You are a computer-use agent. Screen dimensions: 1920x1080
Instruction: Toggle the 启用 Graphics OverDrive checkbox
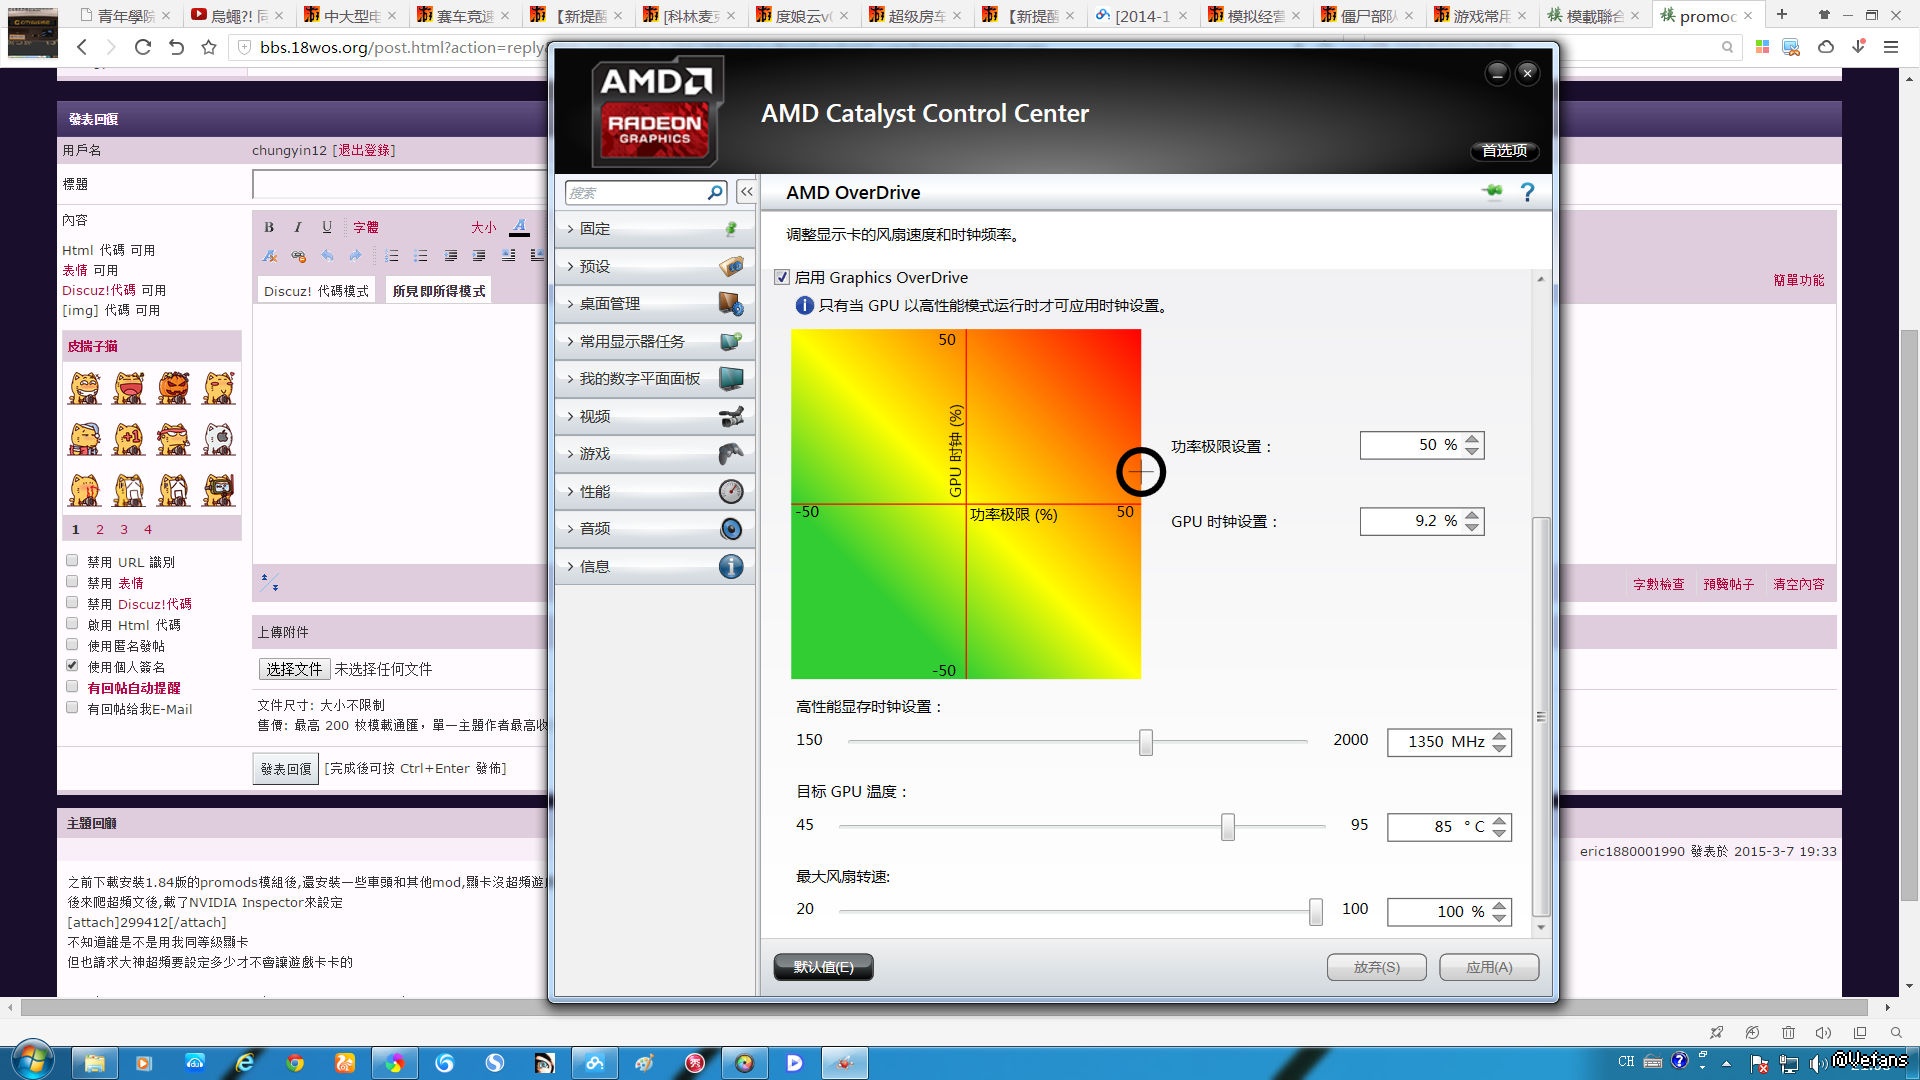coord(782,278)
